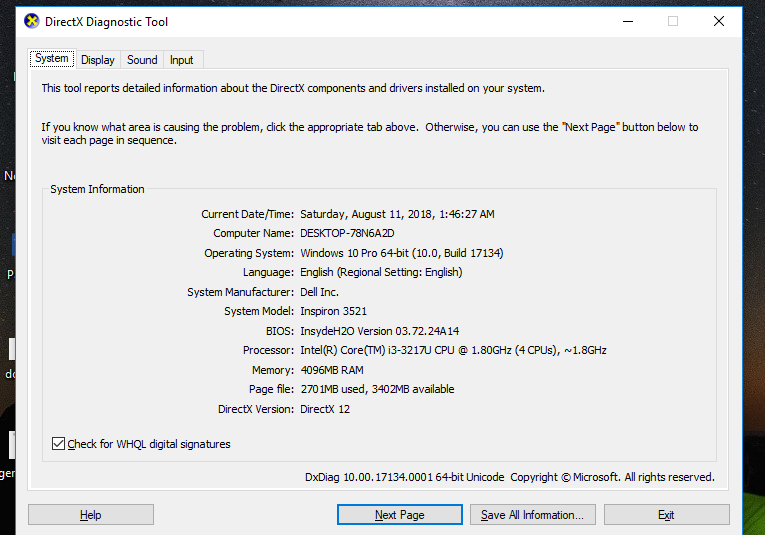Switch to the Input tab
Viewport: 765px width, 535px height.
[181, 60]
